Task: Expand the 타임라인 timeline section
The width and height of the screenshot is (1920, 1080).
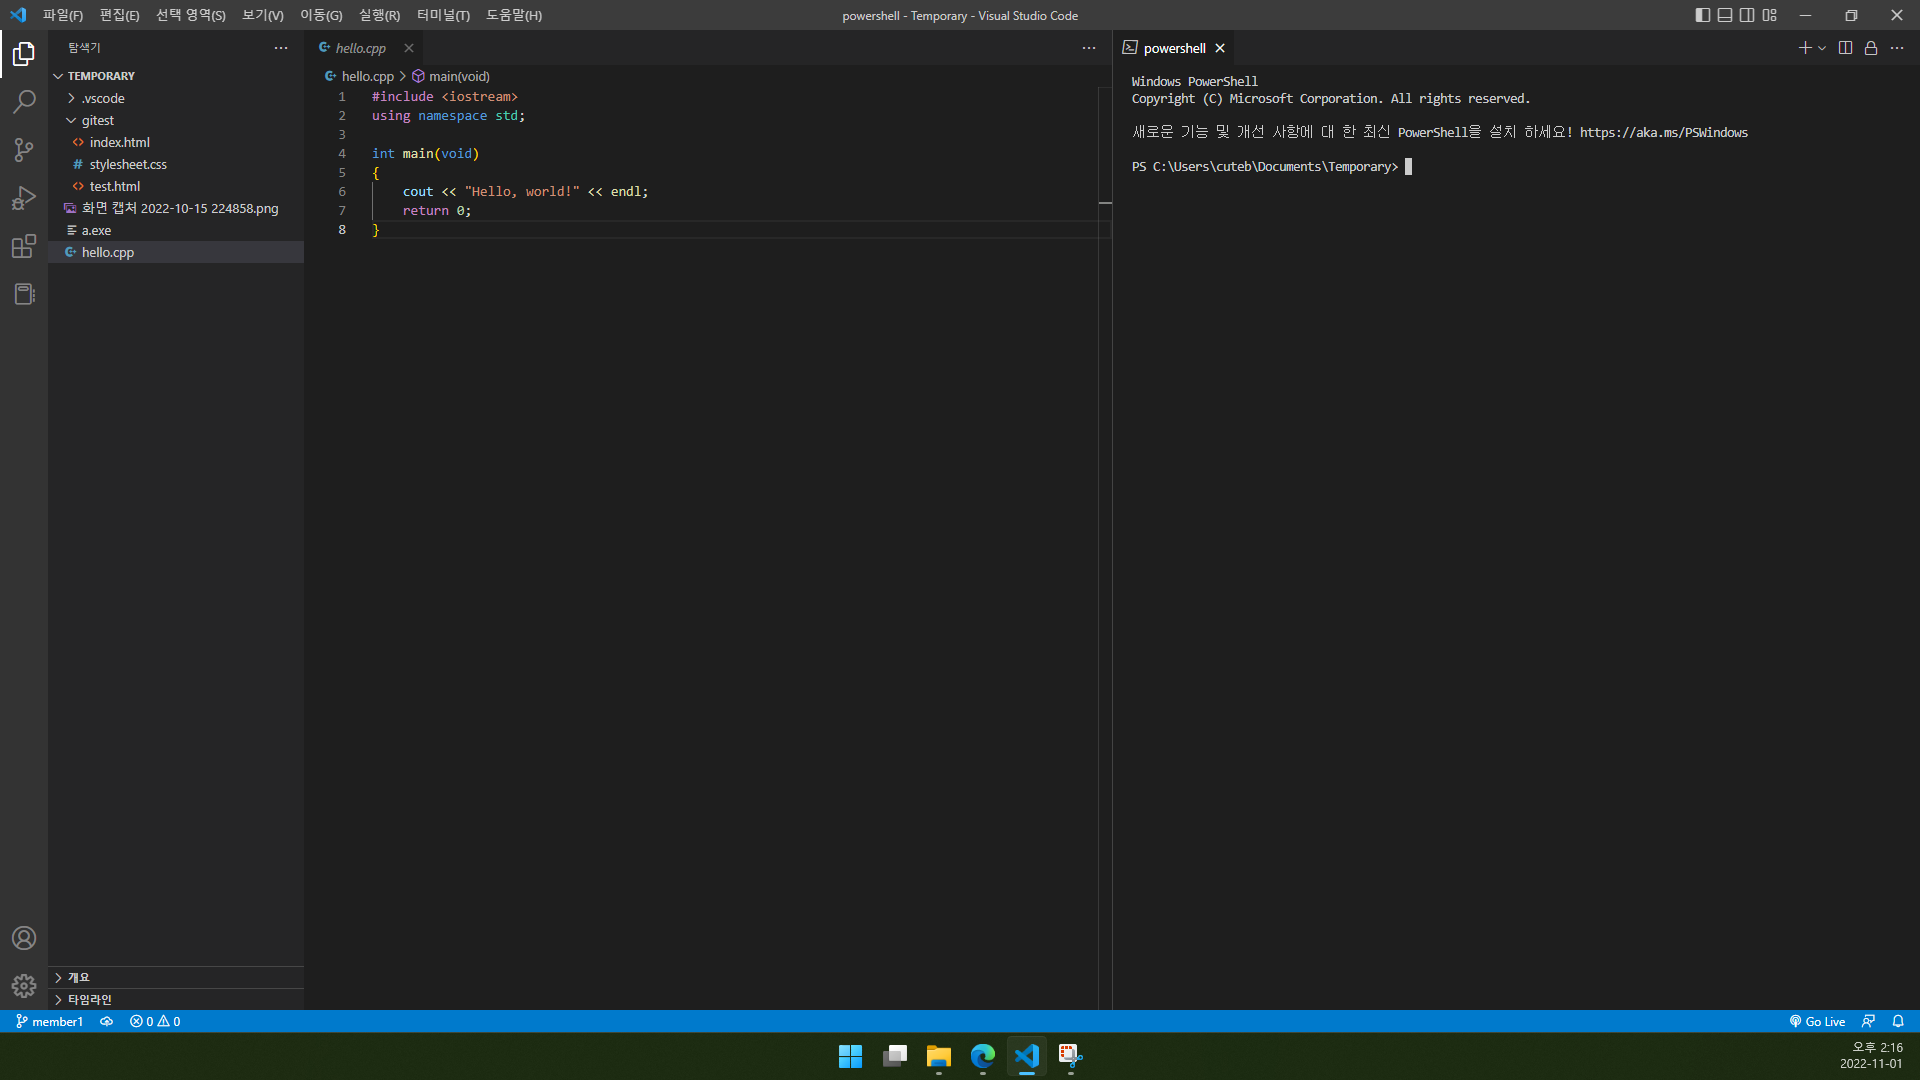Action: point(176,999)
